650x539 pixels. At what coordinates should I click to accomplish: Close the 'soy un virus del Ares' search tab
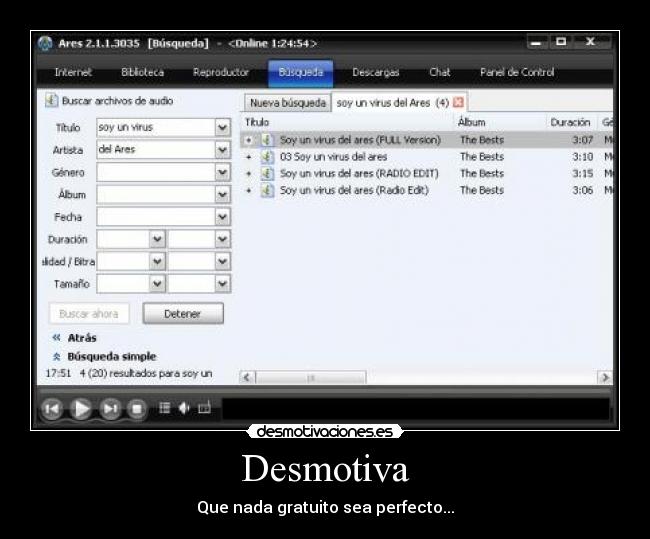[458, 102]
